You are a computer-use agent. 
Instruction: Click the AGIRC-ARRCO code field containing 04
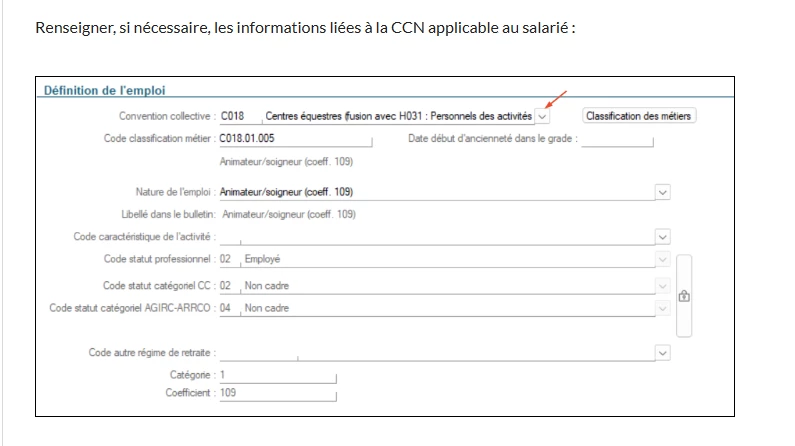click(229, 309)
